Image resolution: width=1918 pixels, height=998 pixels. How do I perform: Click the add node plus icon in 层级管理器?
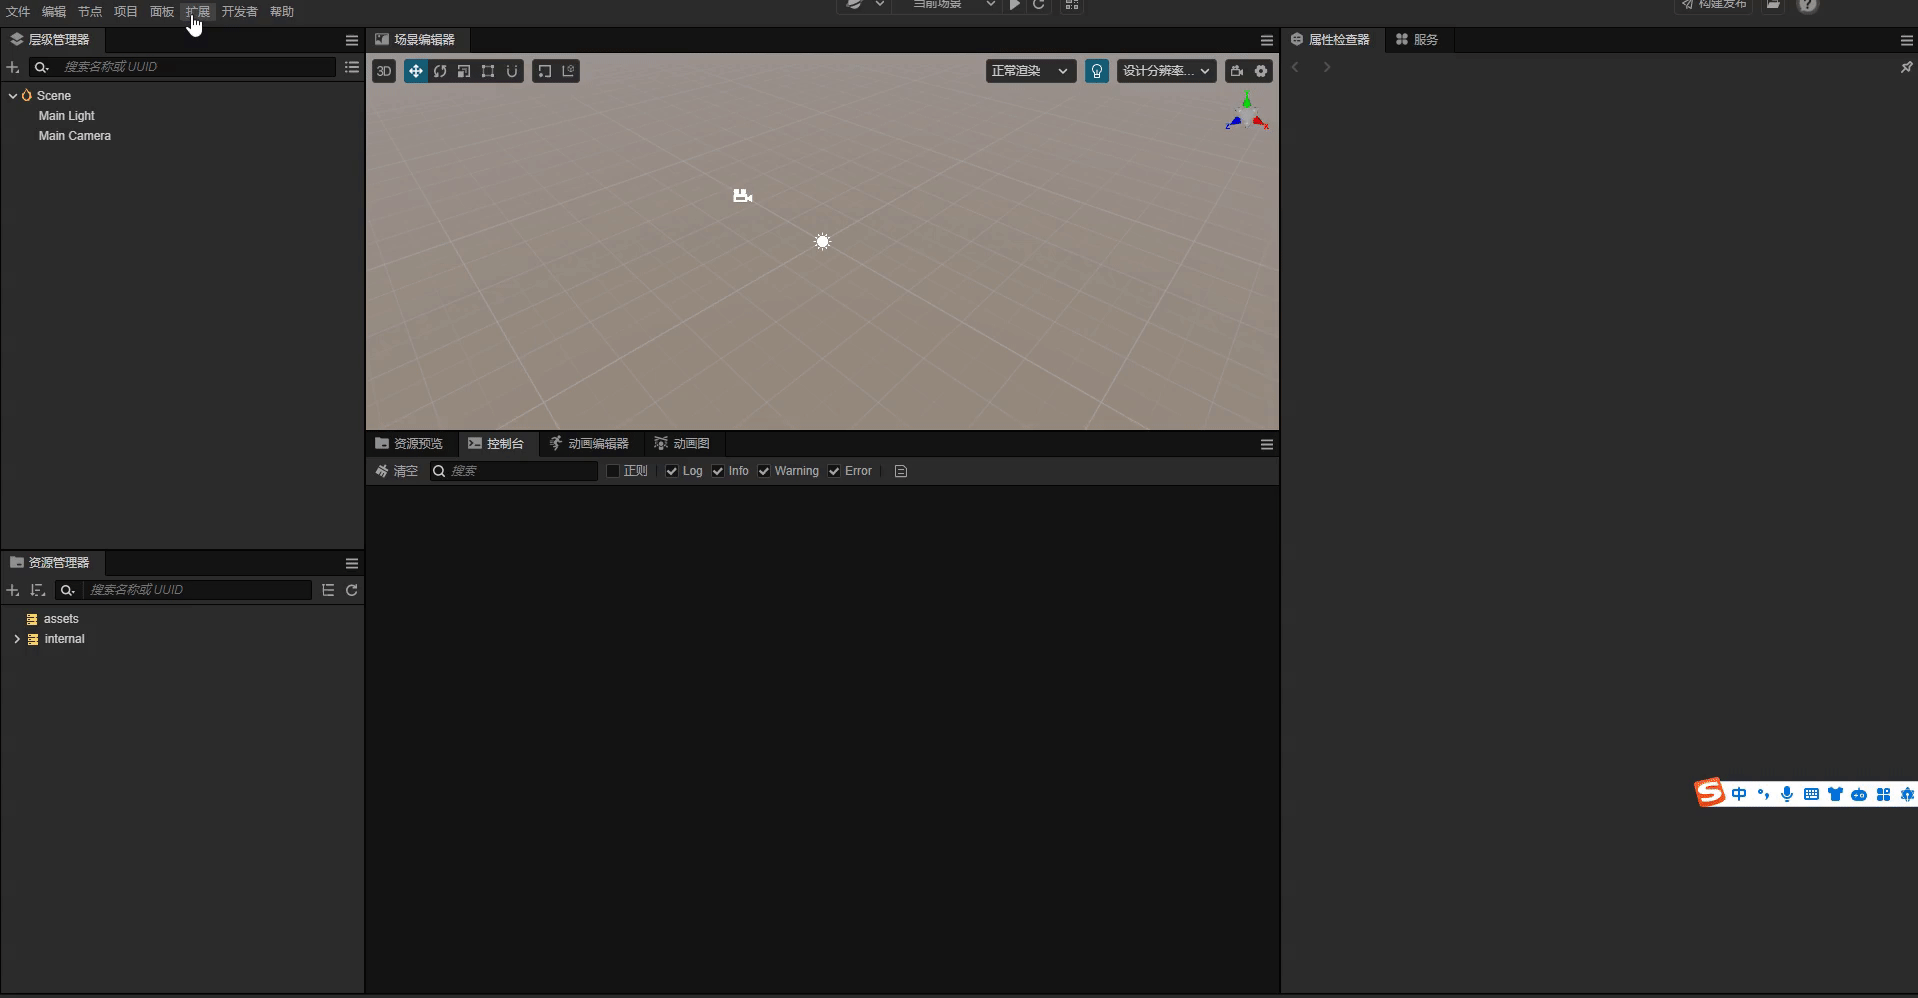pos(13,67)
